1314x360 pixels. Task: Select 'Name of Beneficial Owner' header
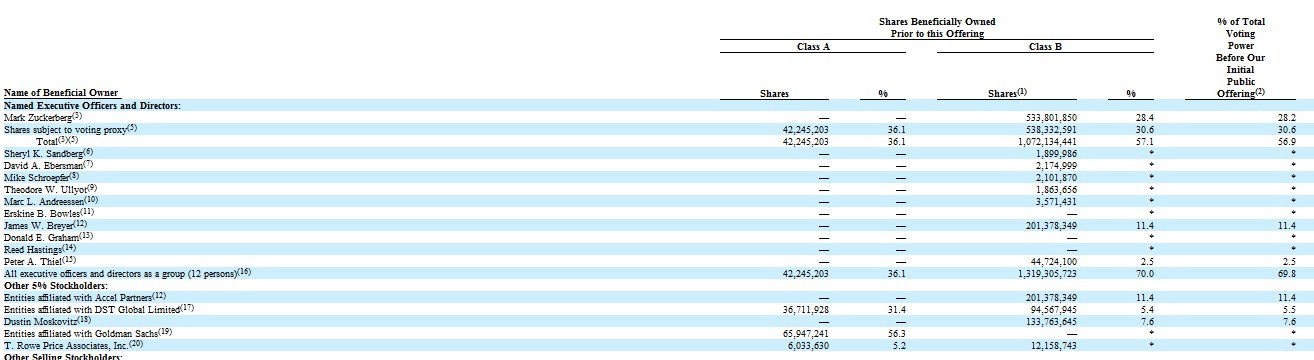[54, 94]
